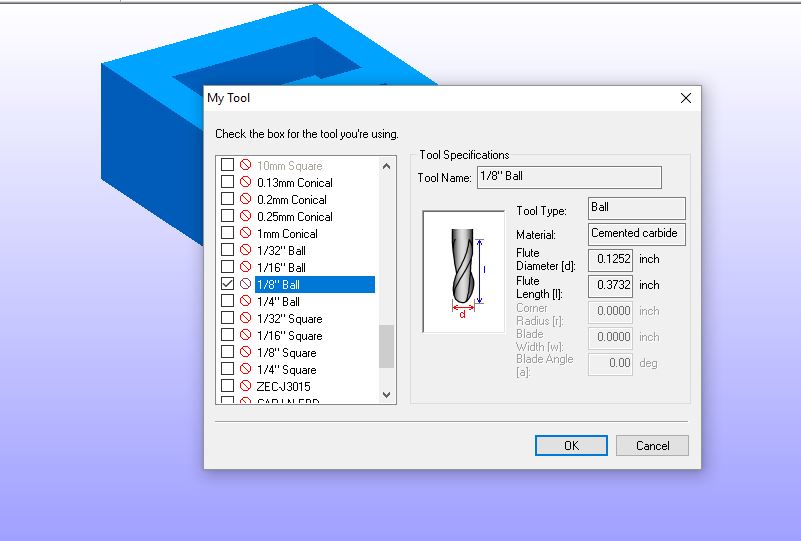The image size is (801, 541).
Task: Check the 1/4" Square checkbox
Action: tap(227, 369)
